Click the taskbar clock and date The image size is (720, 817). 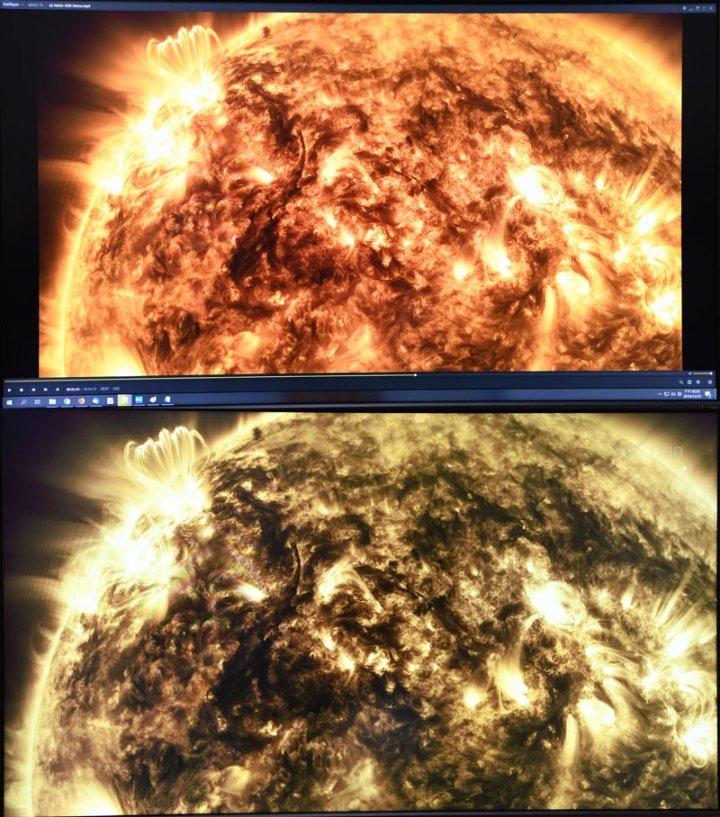pyautogui.click(x=692, y=393)
